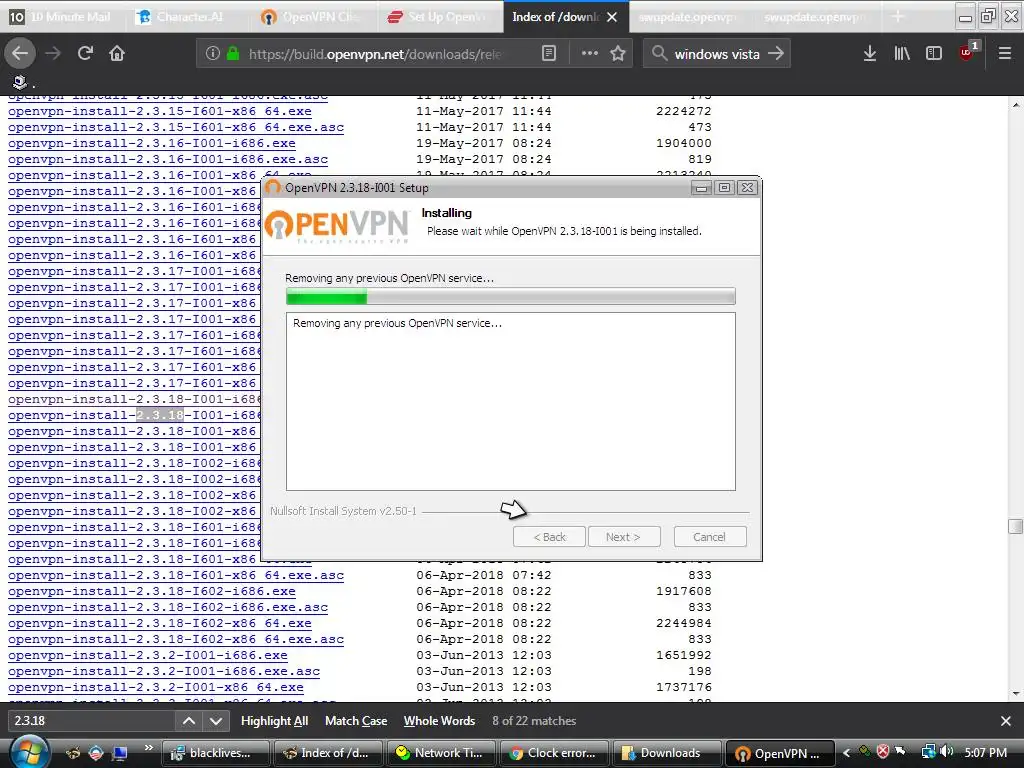This screenshot has height=768, width=1024.
Task: Toggle Whole Words in the find bar
Action: 439,721
